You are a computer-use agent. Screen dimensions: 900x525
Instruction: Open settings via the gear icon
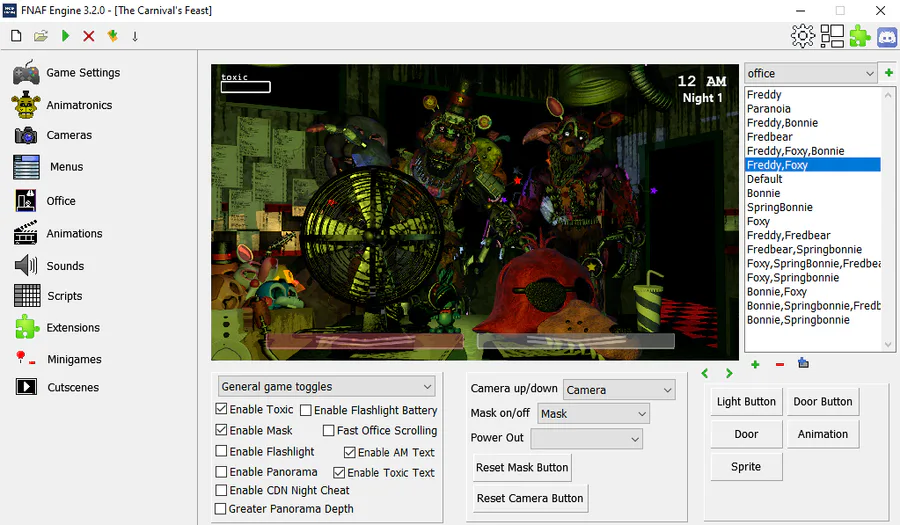802,36
